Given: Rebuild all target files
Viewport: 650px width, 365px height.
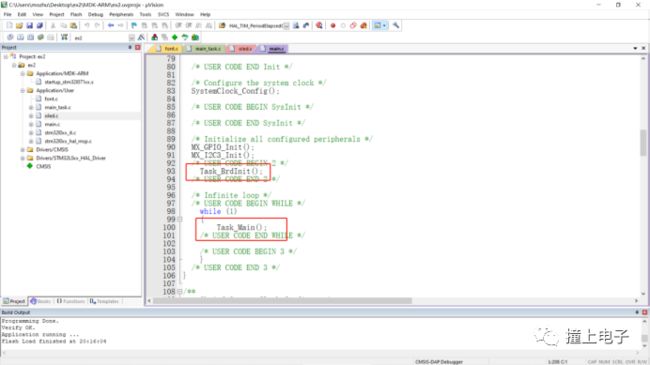Looking at the screenshot, I should pos(30,37).
